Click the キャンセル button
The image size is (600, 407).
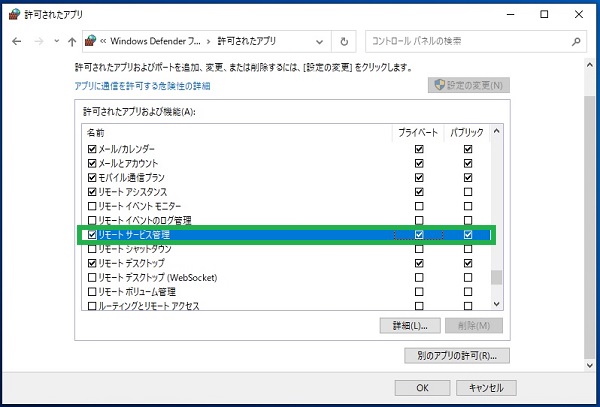click(486, 388)
